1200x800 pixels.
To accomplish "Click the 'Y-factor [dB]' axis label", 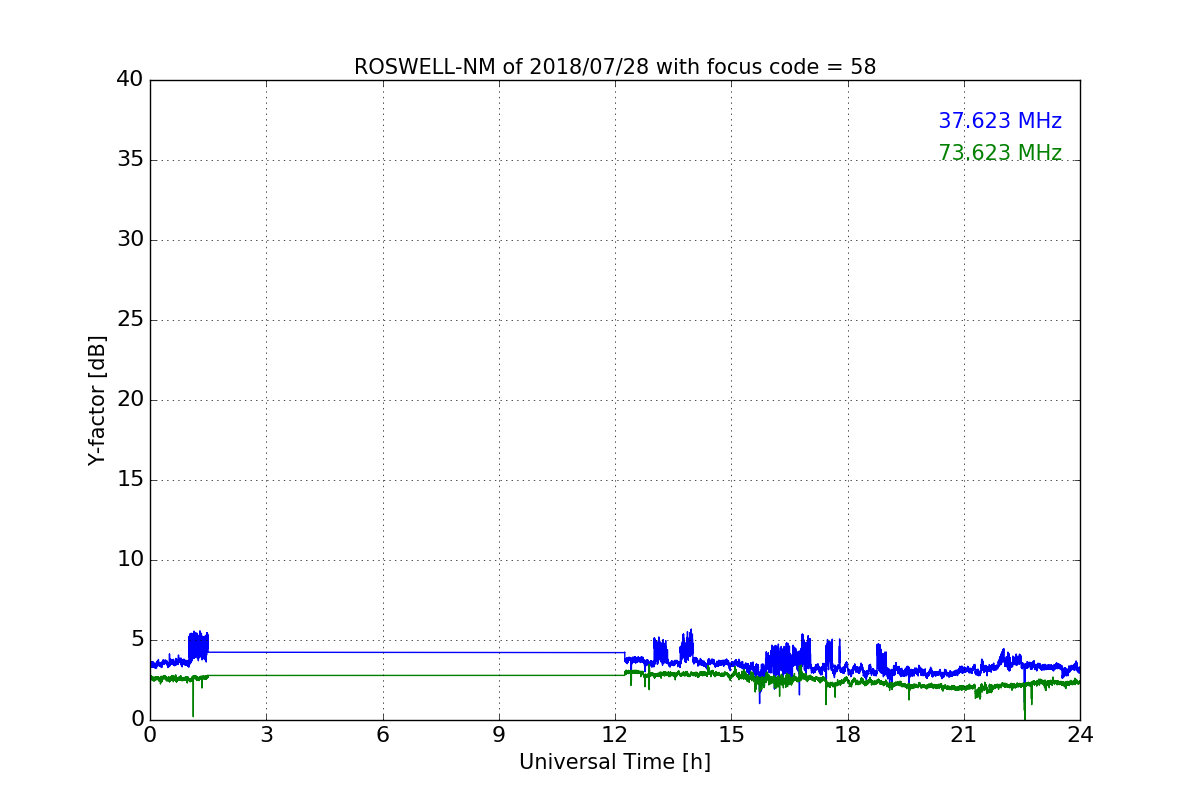I will 97,400.
